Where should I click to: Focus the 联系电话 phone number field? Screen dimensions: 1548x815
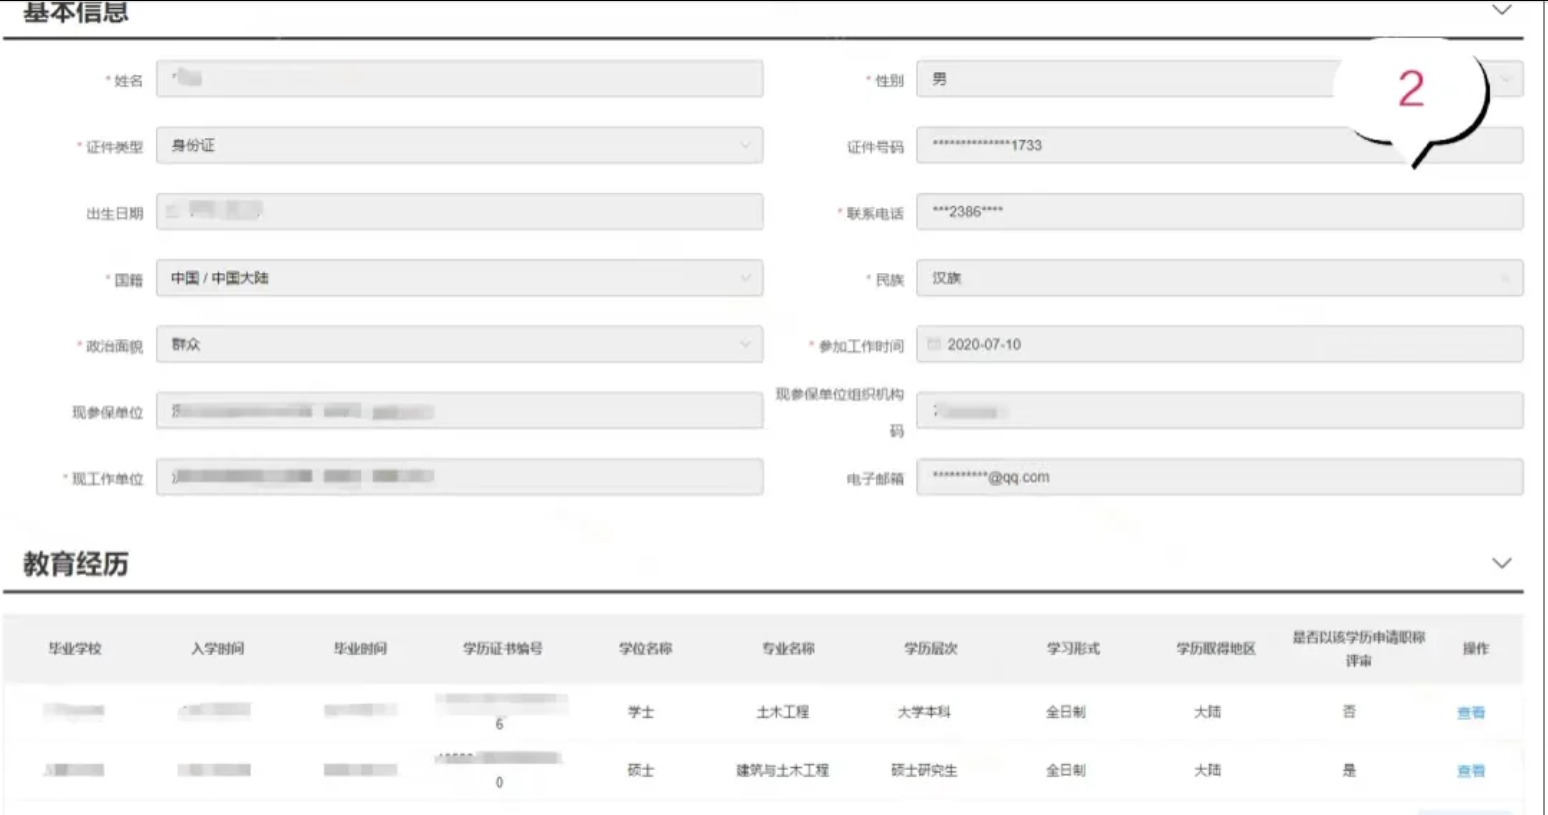point(1219,211)
